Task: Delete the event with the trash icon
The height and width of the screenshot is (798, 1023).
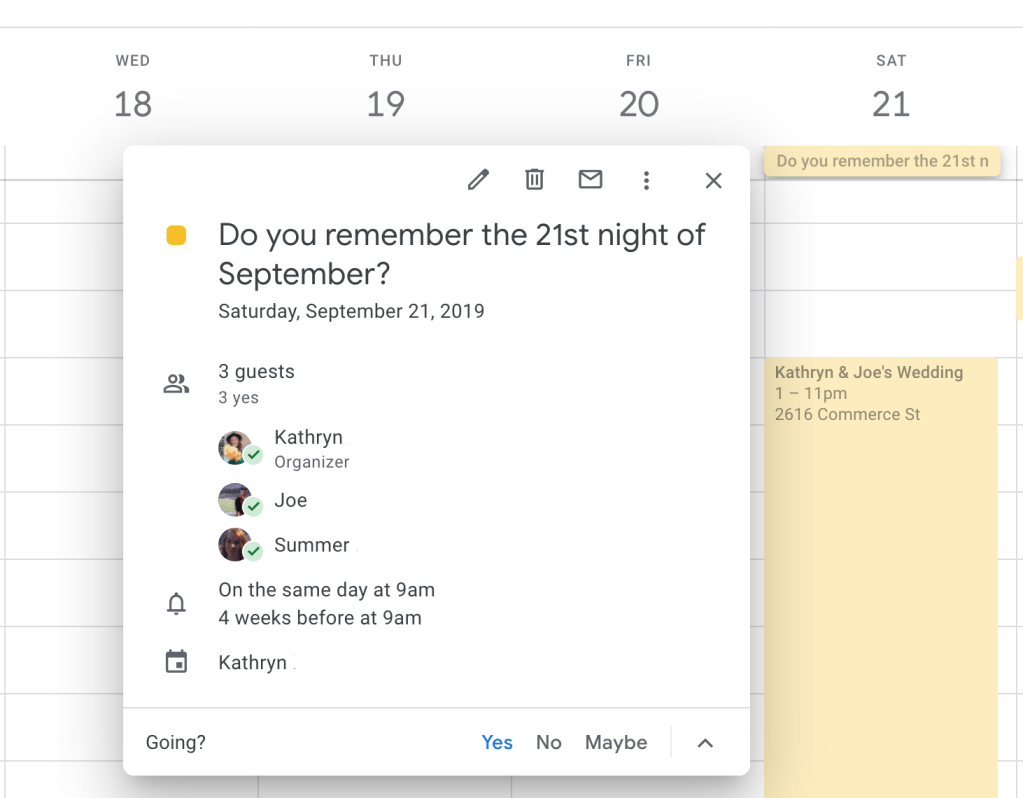Action: point(535,180)
